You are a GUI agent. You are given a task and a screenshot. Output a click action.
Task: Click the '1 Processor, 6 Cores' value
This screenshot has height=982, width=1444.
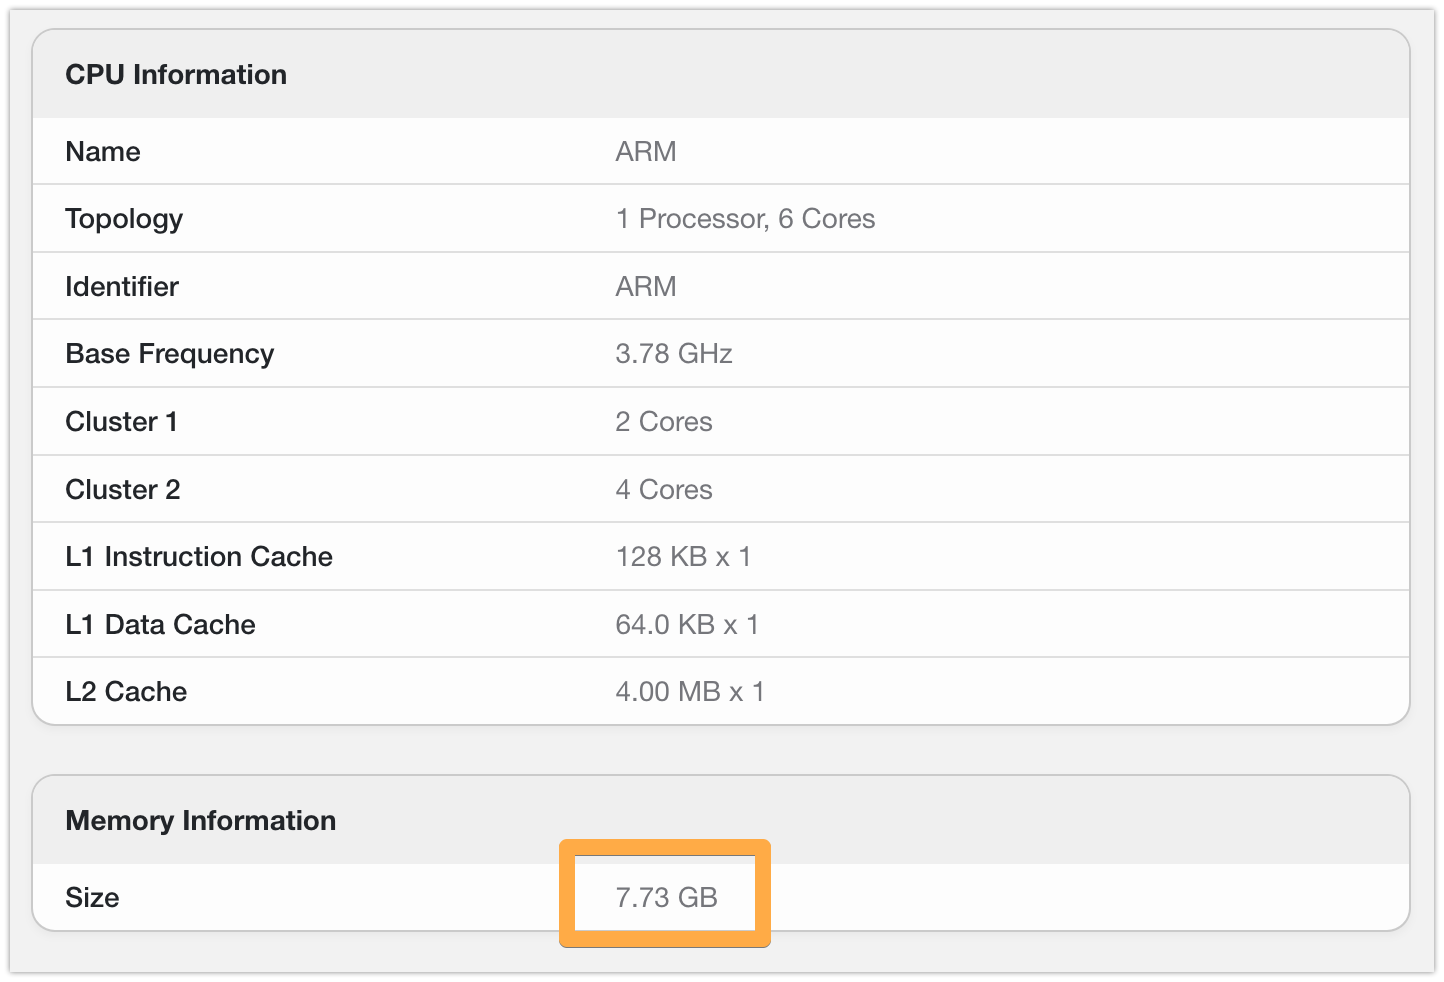pos(746,218)
